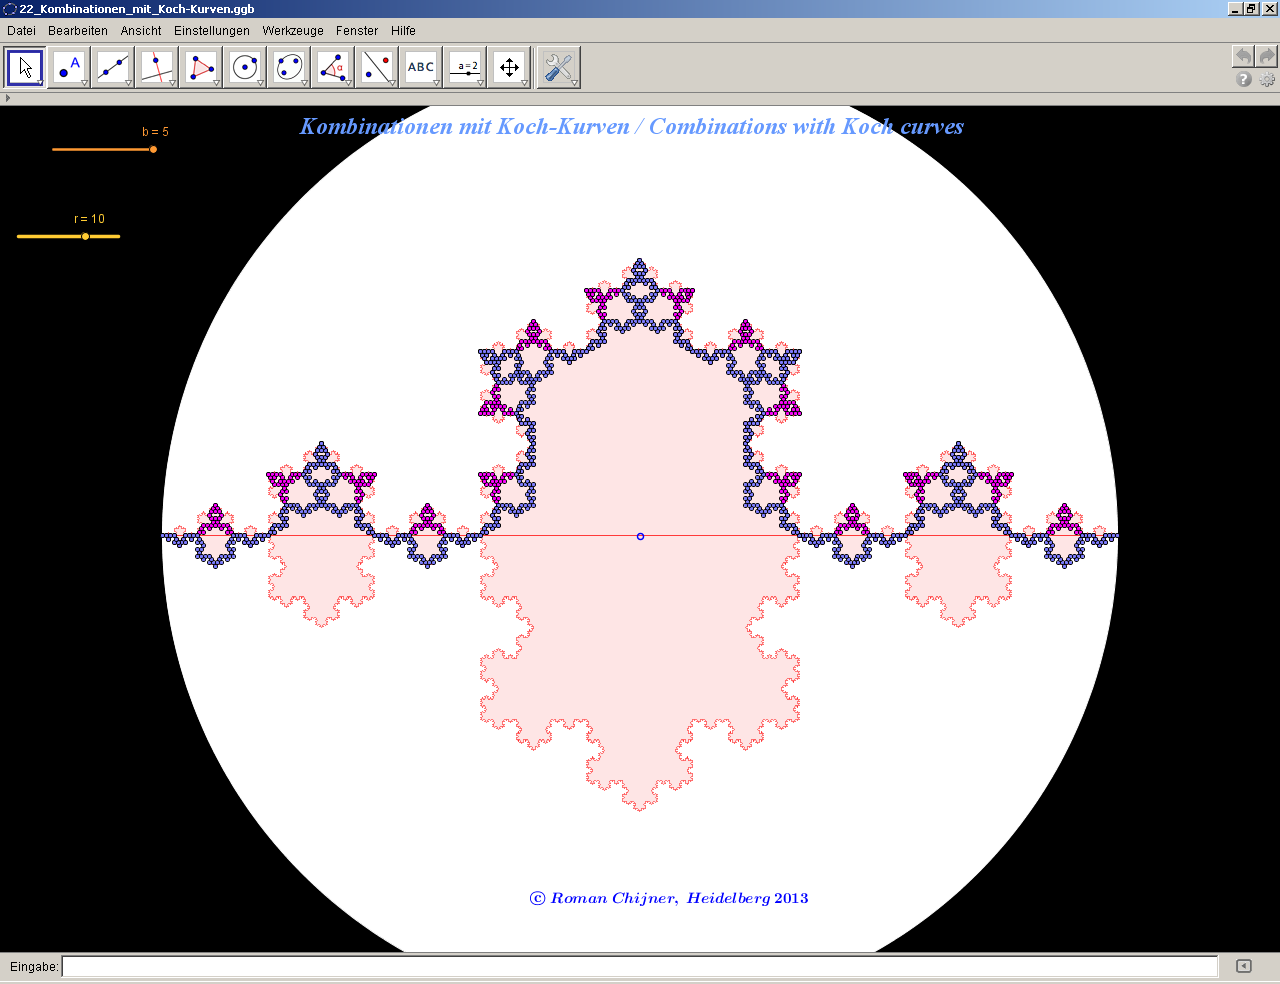Open dropdown arrow of ABC text tool
This screenshot has height=984, width=1280.
point(436,83)
